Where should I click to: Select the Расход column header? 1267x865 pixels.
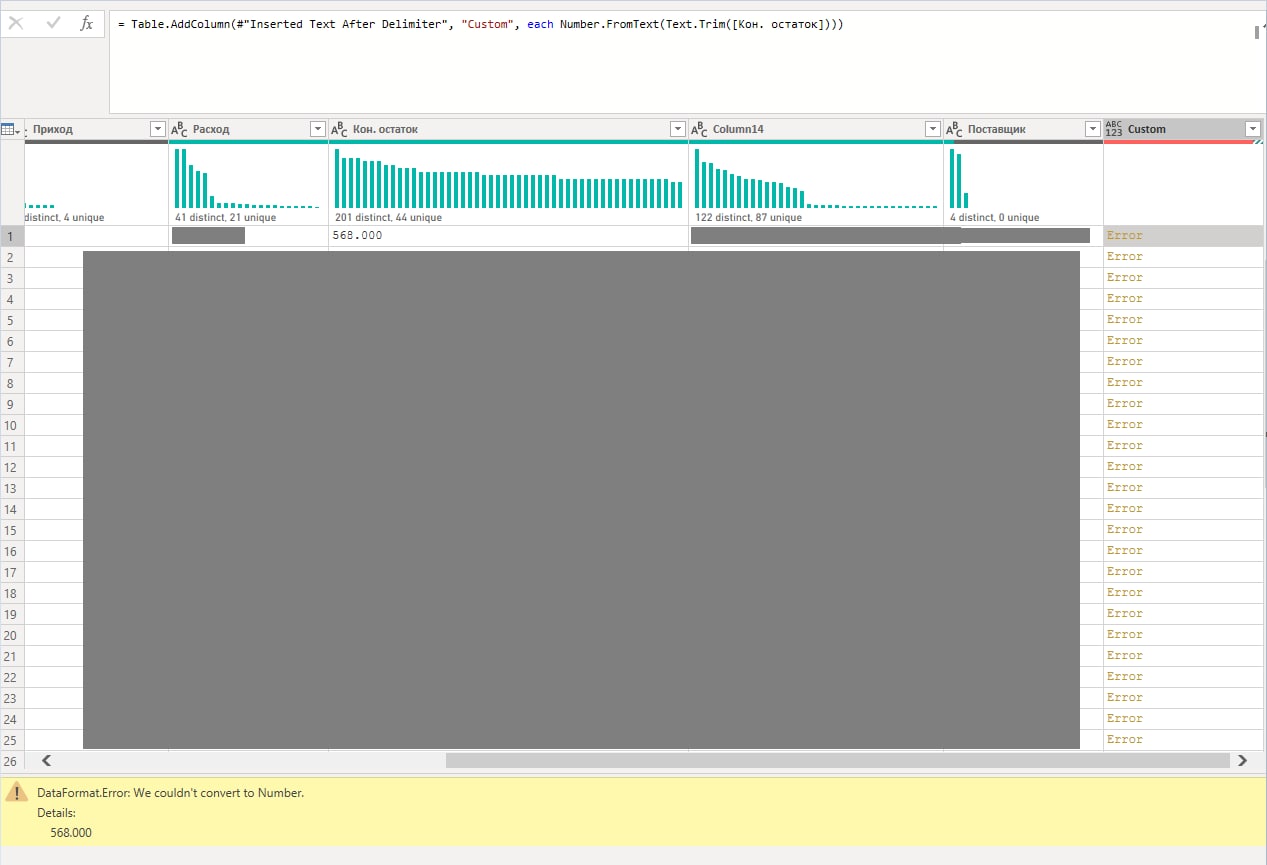point(248,129)
